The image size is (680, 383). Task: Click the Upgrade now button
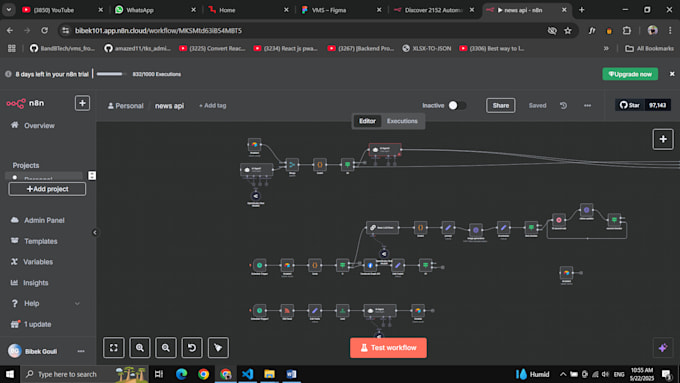point(630,74)
